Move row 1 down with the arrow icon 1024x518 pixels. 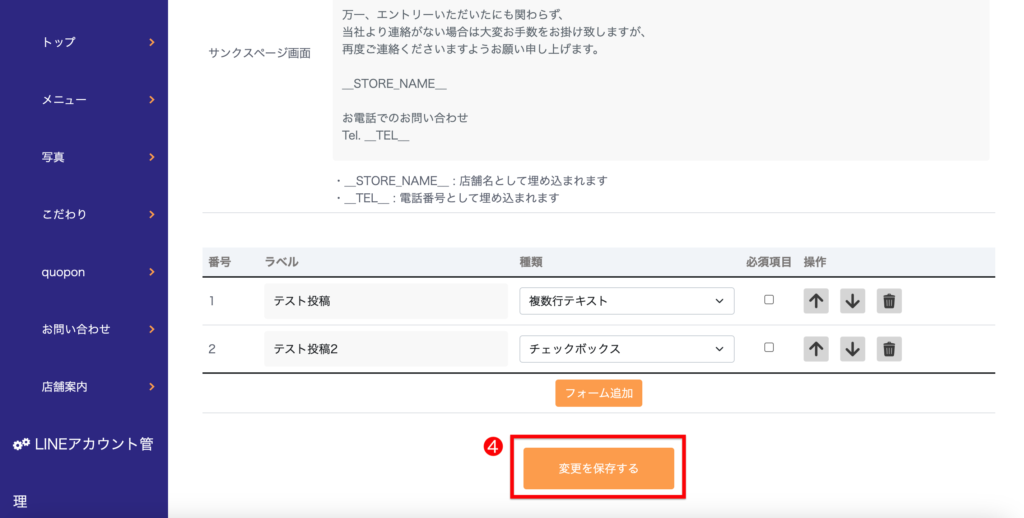pos(852,301)
